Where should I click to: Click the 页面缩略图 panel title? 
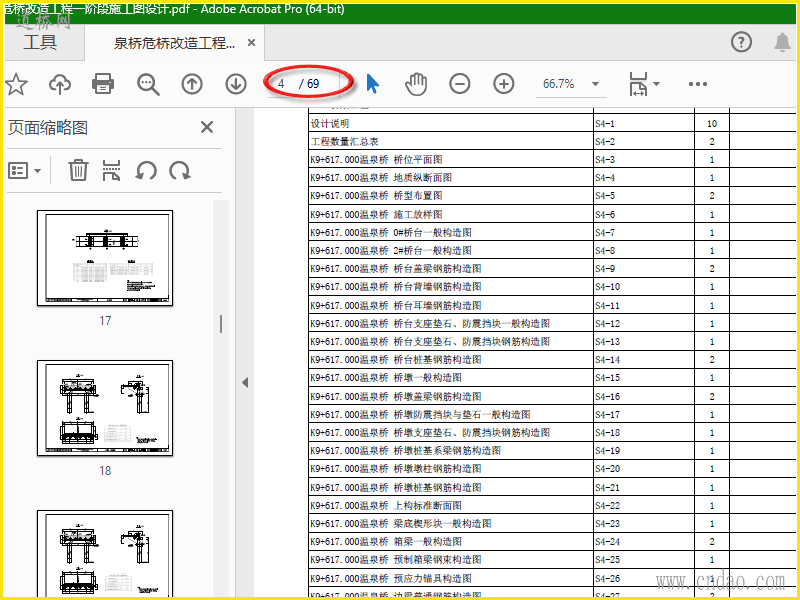pyautogui.click(x=47, y=128)
